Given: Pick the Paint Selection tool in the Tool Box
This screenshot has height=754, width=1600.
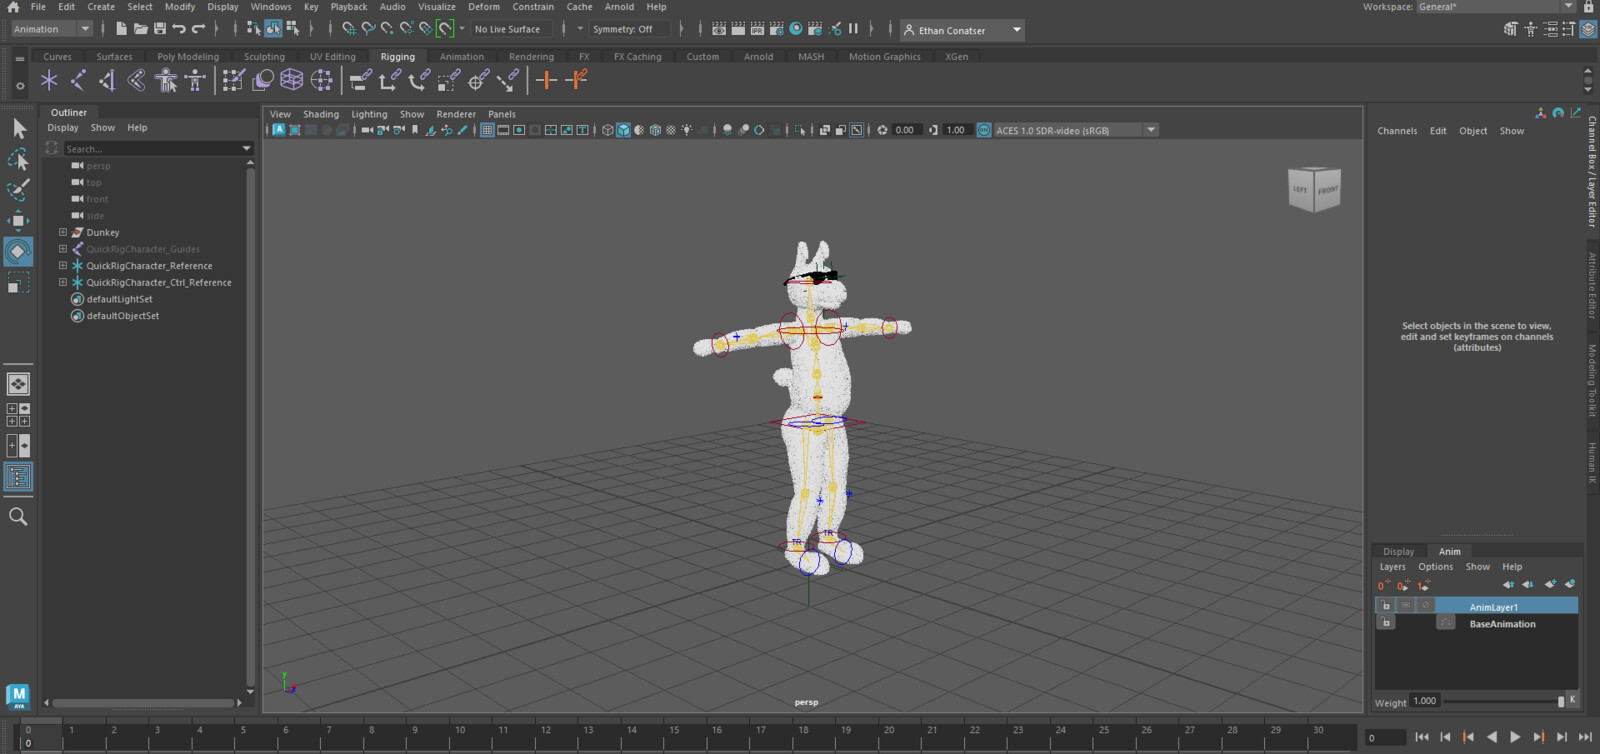Looking at the screenshot, I should point(18,190).
